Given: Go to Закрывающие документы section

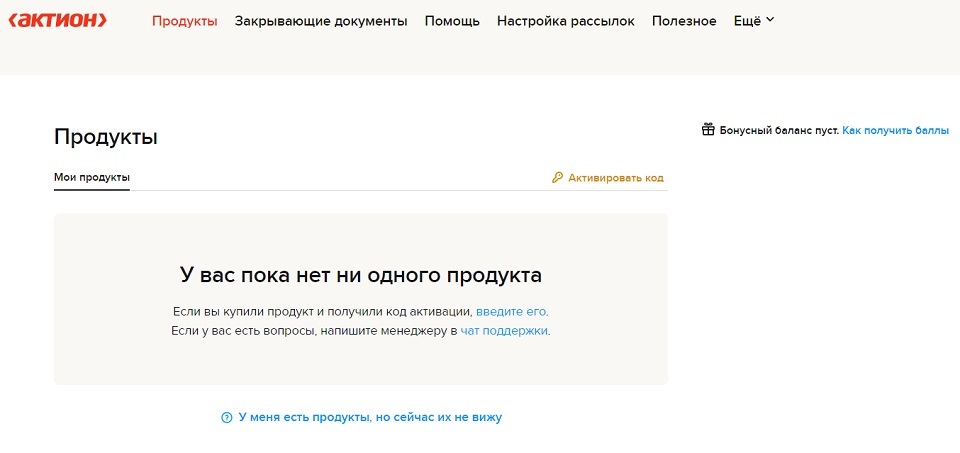Looking at the screenshot, I should pyautogui.click(x=321, y=21).
